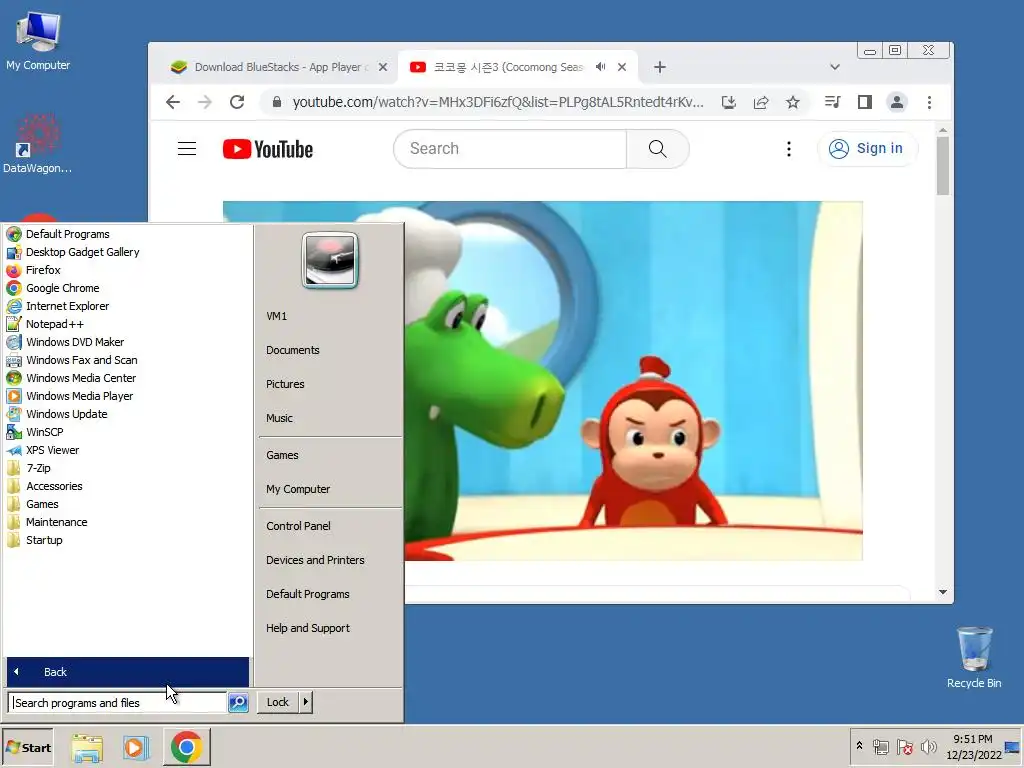The height and width of the screenshot is (768, 1024).
Task: Open Default Programs in the programs list
Action: (x=67, y=234)
